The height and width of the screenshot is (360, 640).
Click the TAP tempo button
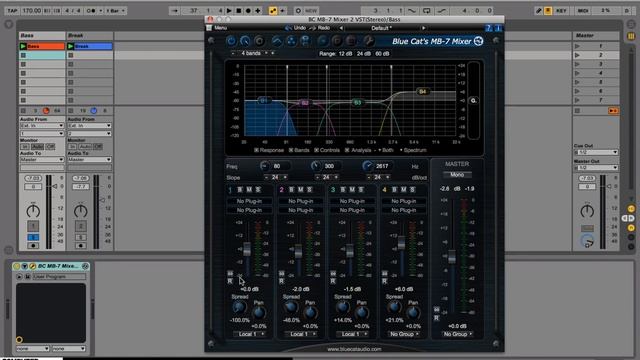click(12, 11)
